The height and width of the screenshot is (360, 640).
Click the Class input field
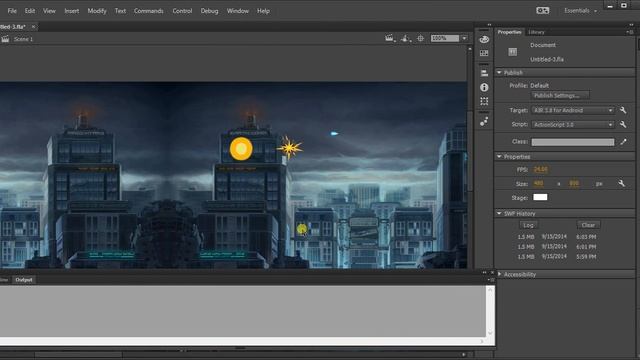[x=573, y=142]
